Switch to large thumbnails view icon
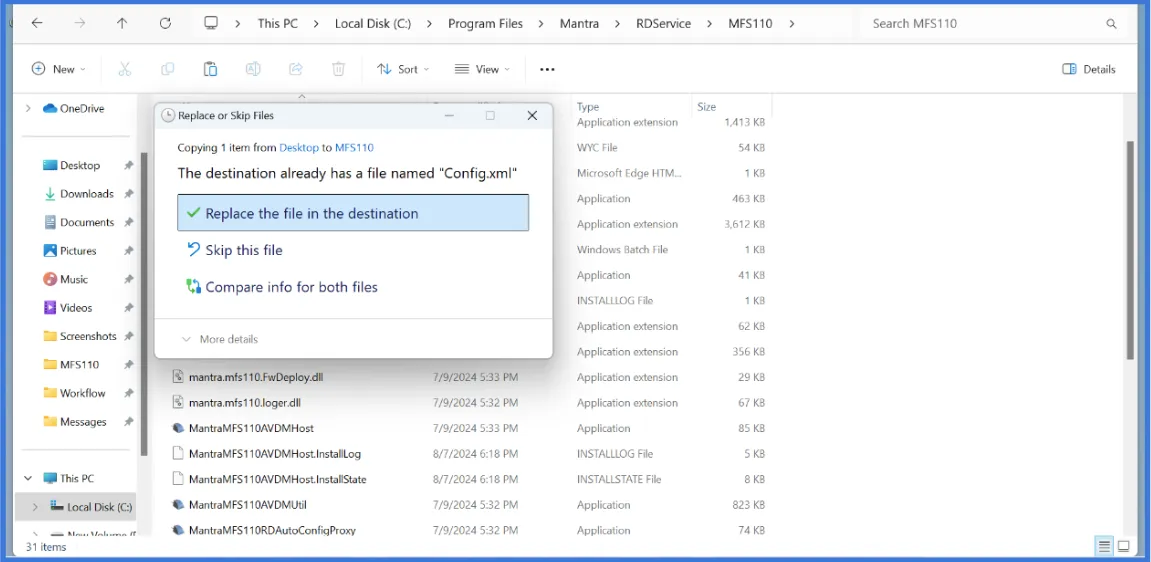The image size is (1151, 562). pos(1124,547)
